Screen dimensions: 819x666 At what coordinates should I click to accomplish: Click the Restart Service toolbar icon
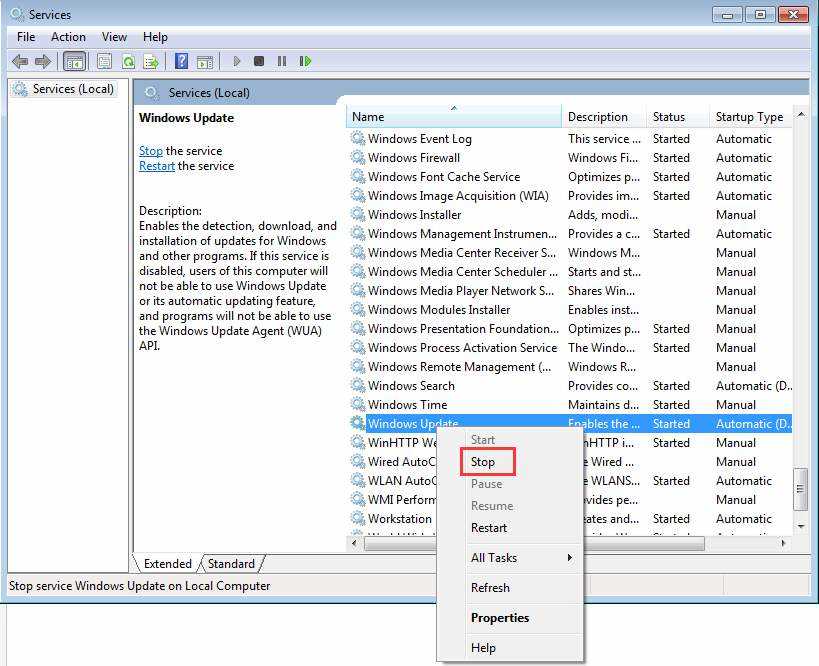point(305,62)
